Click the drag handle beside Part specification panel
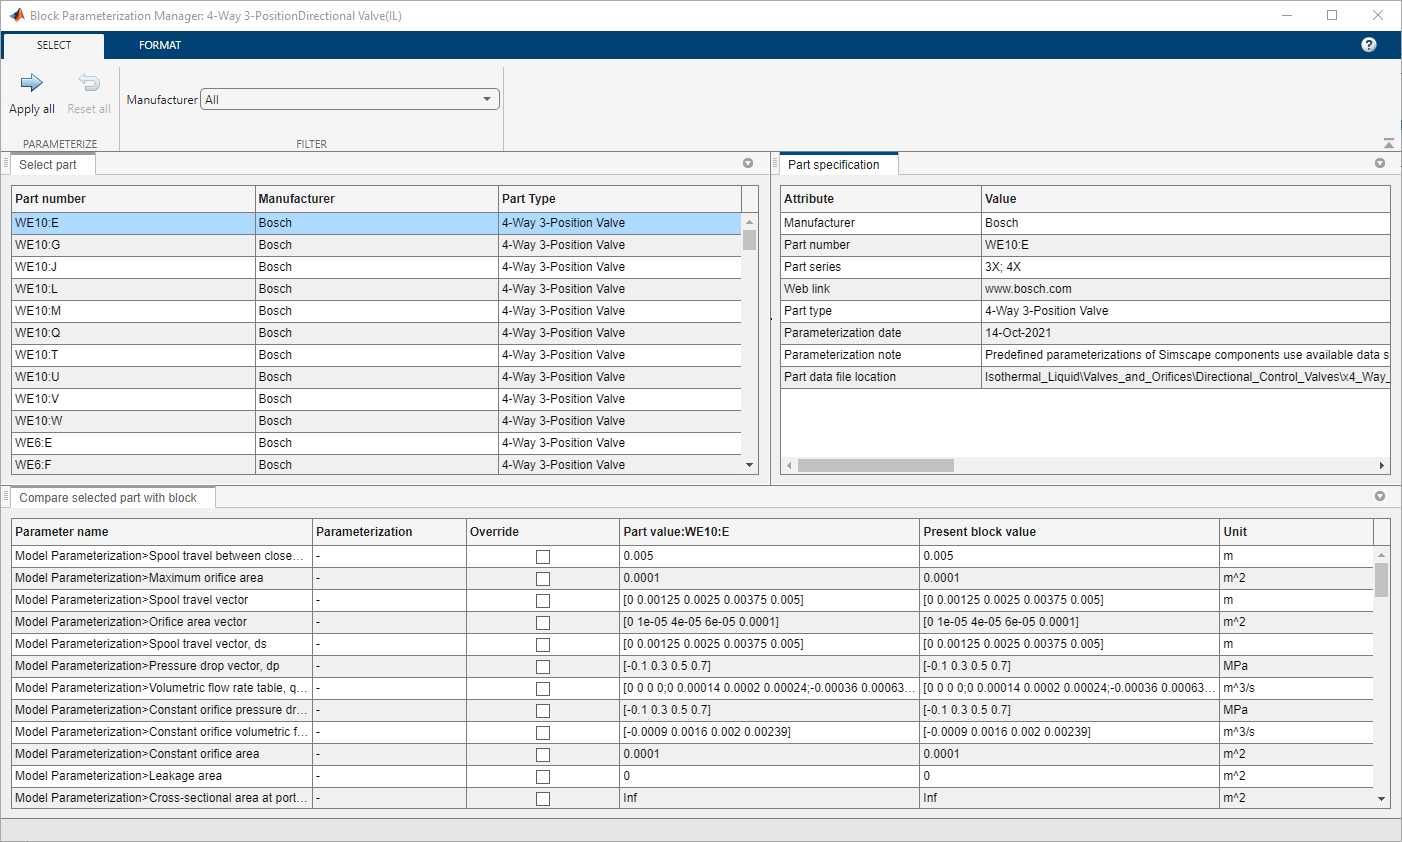 (x=778, y=163)
